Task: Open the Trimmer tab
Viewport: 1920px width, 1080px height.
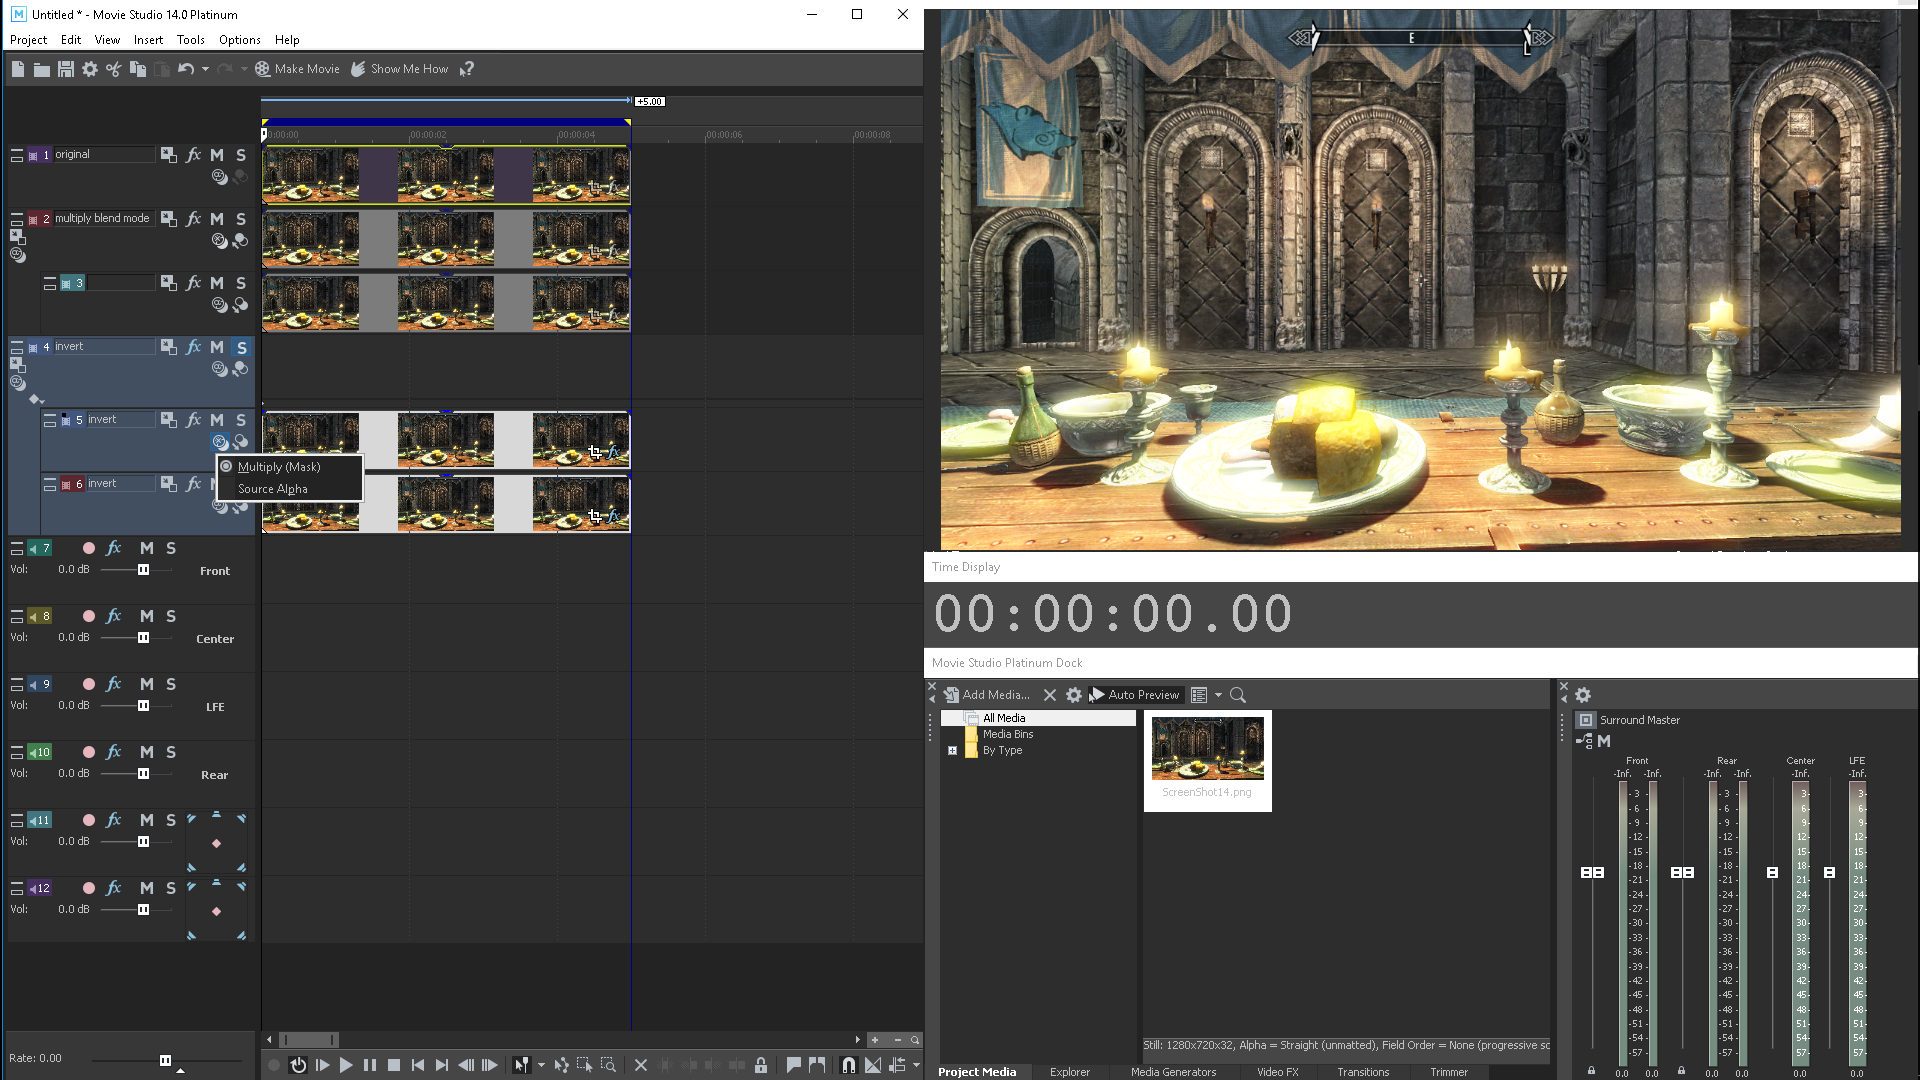Action: pos(1448,1072)
